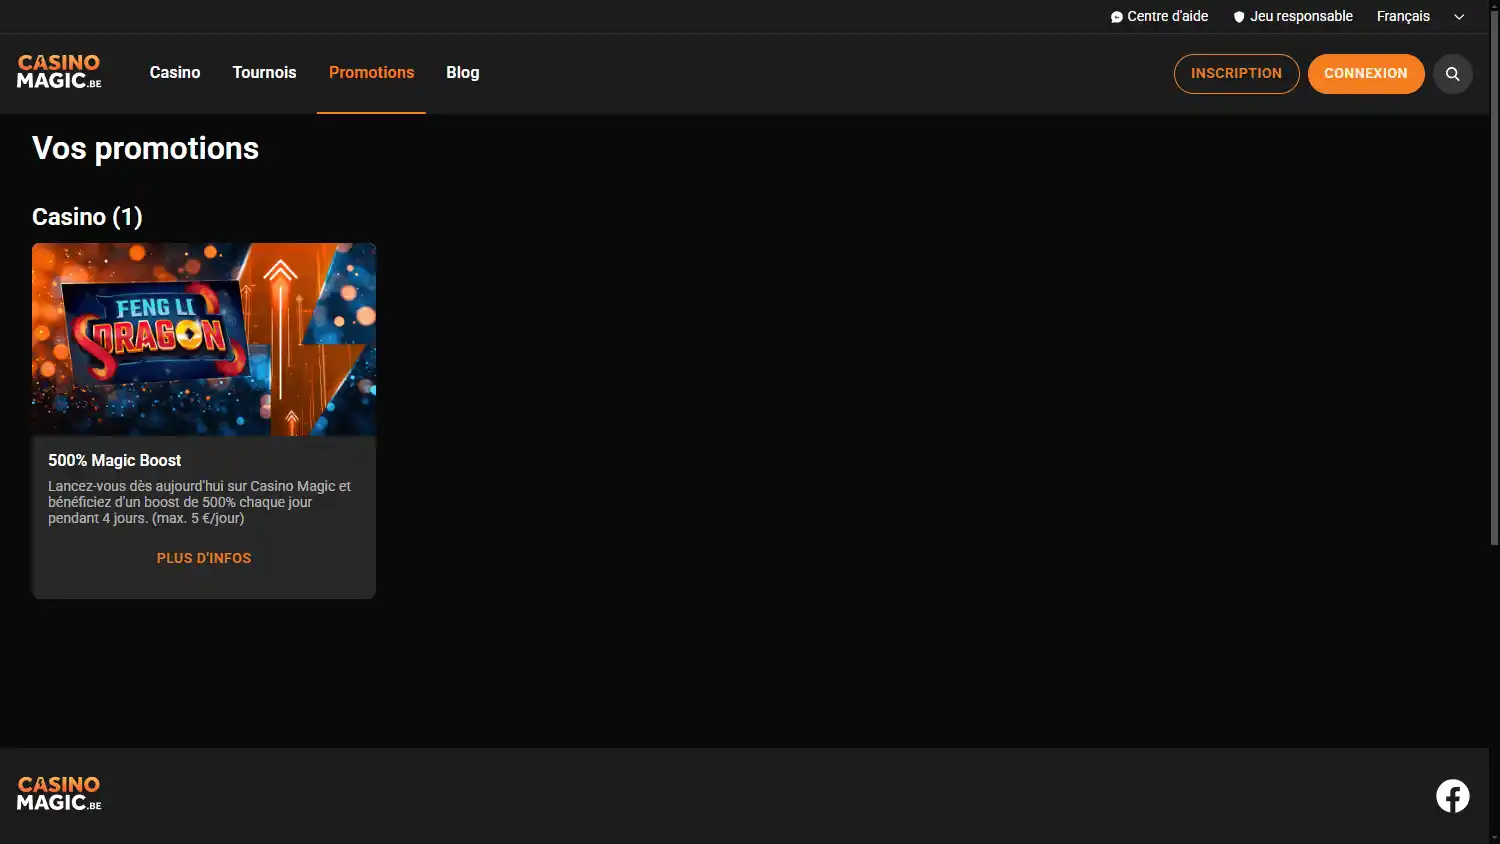
Task: Click the CONNEXION button
Action: [x=1366, y=74]
